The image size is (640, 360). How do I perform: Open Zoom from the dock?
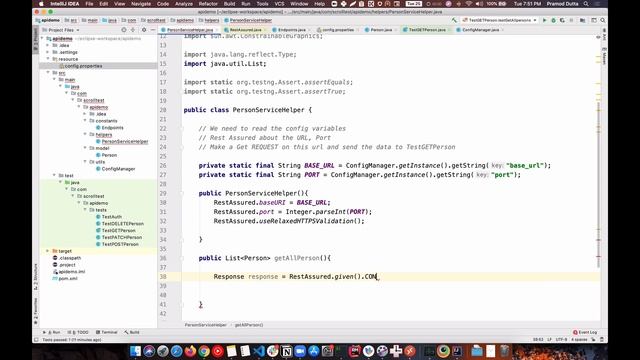point(300,351)
